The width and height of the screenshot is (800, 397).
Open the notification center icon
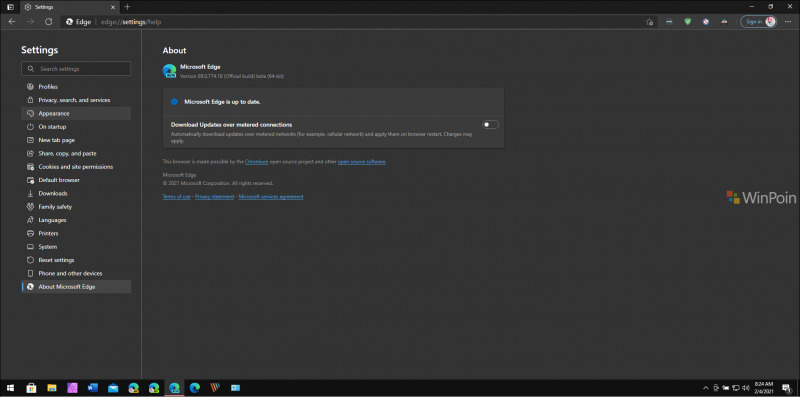[x=787, y=388]
